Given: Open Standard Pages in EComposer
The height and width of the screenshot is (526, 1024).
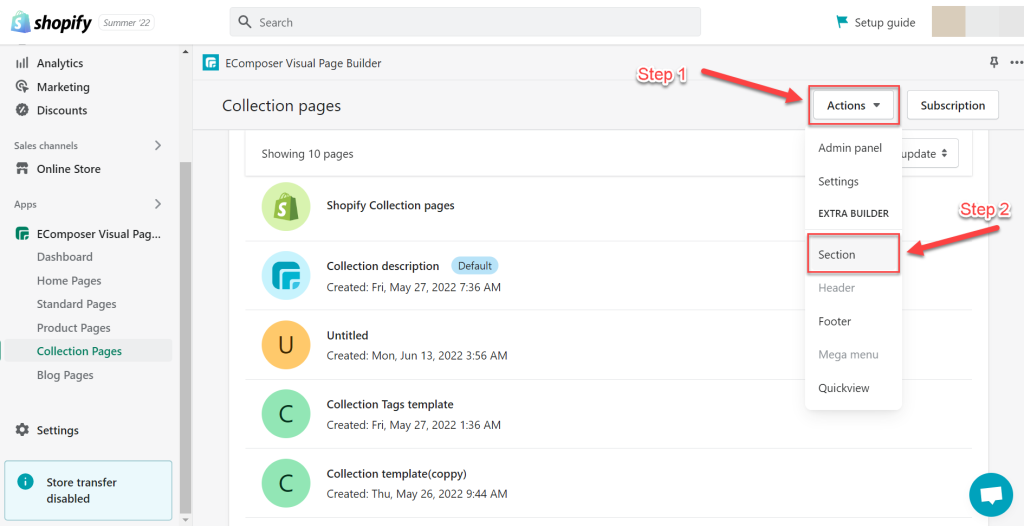Looking at the screenshot, I should 76,304.
